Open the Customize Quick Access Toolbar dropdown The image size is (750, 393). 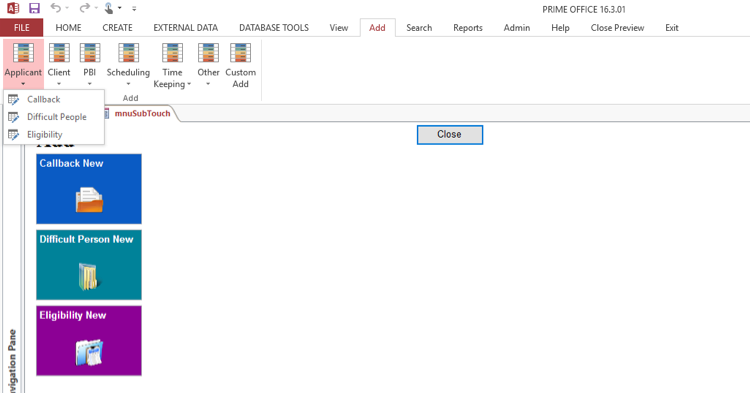[134, 8]
